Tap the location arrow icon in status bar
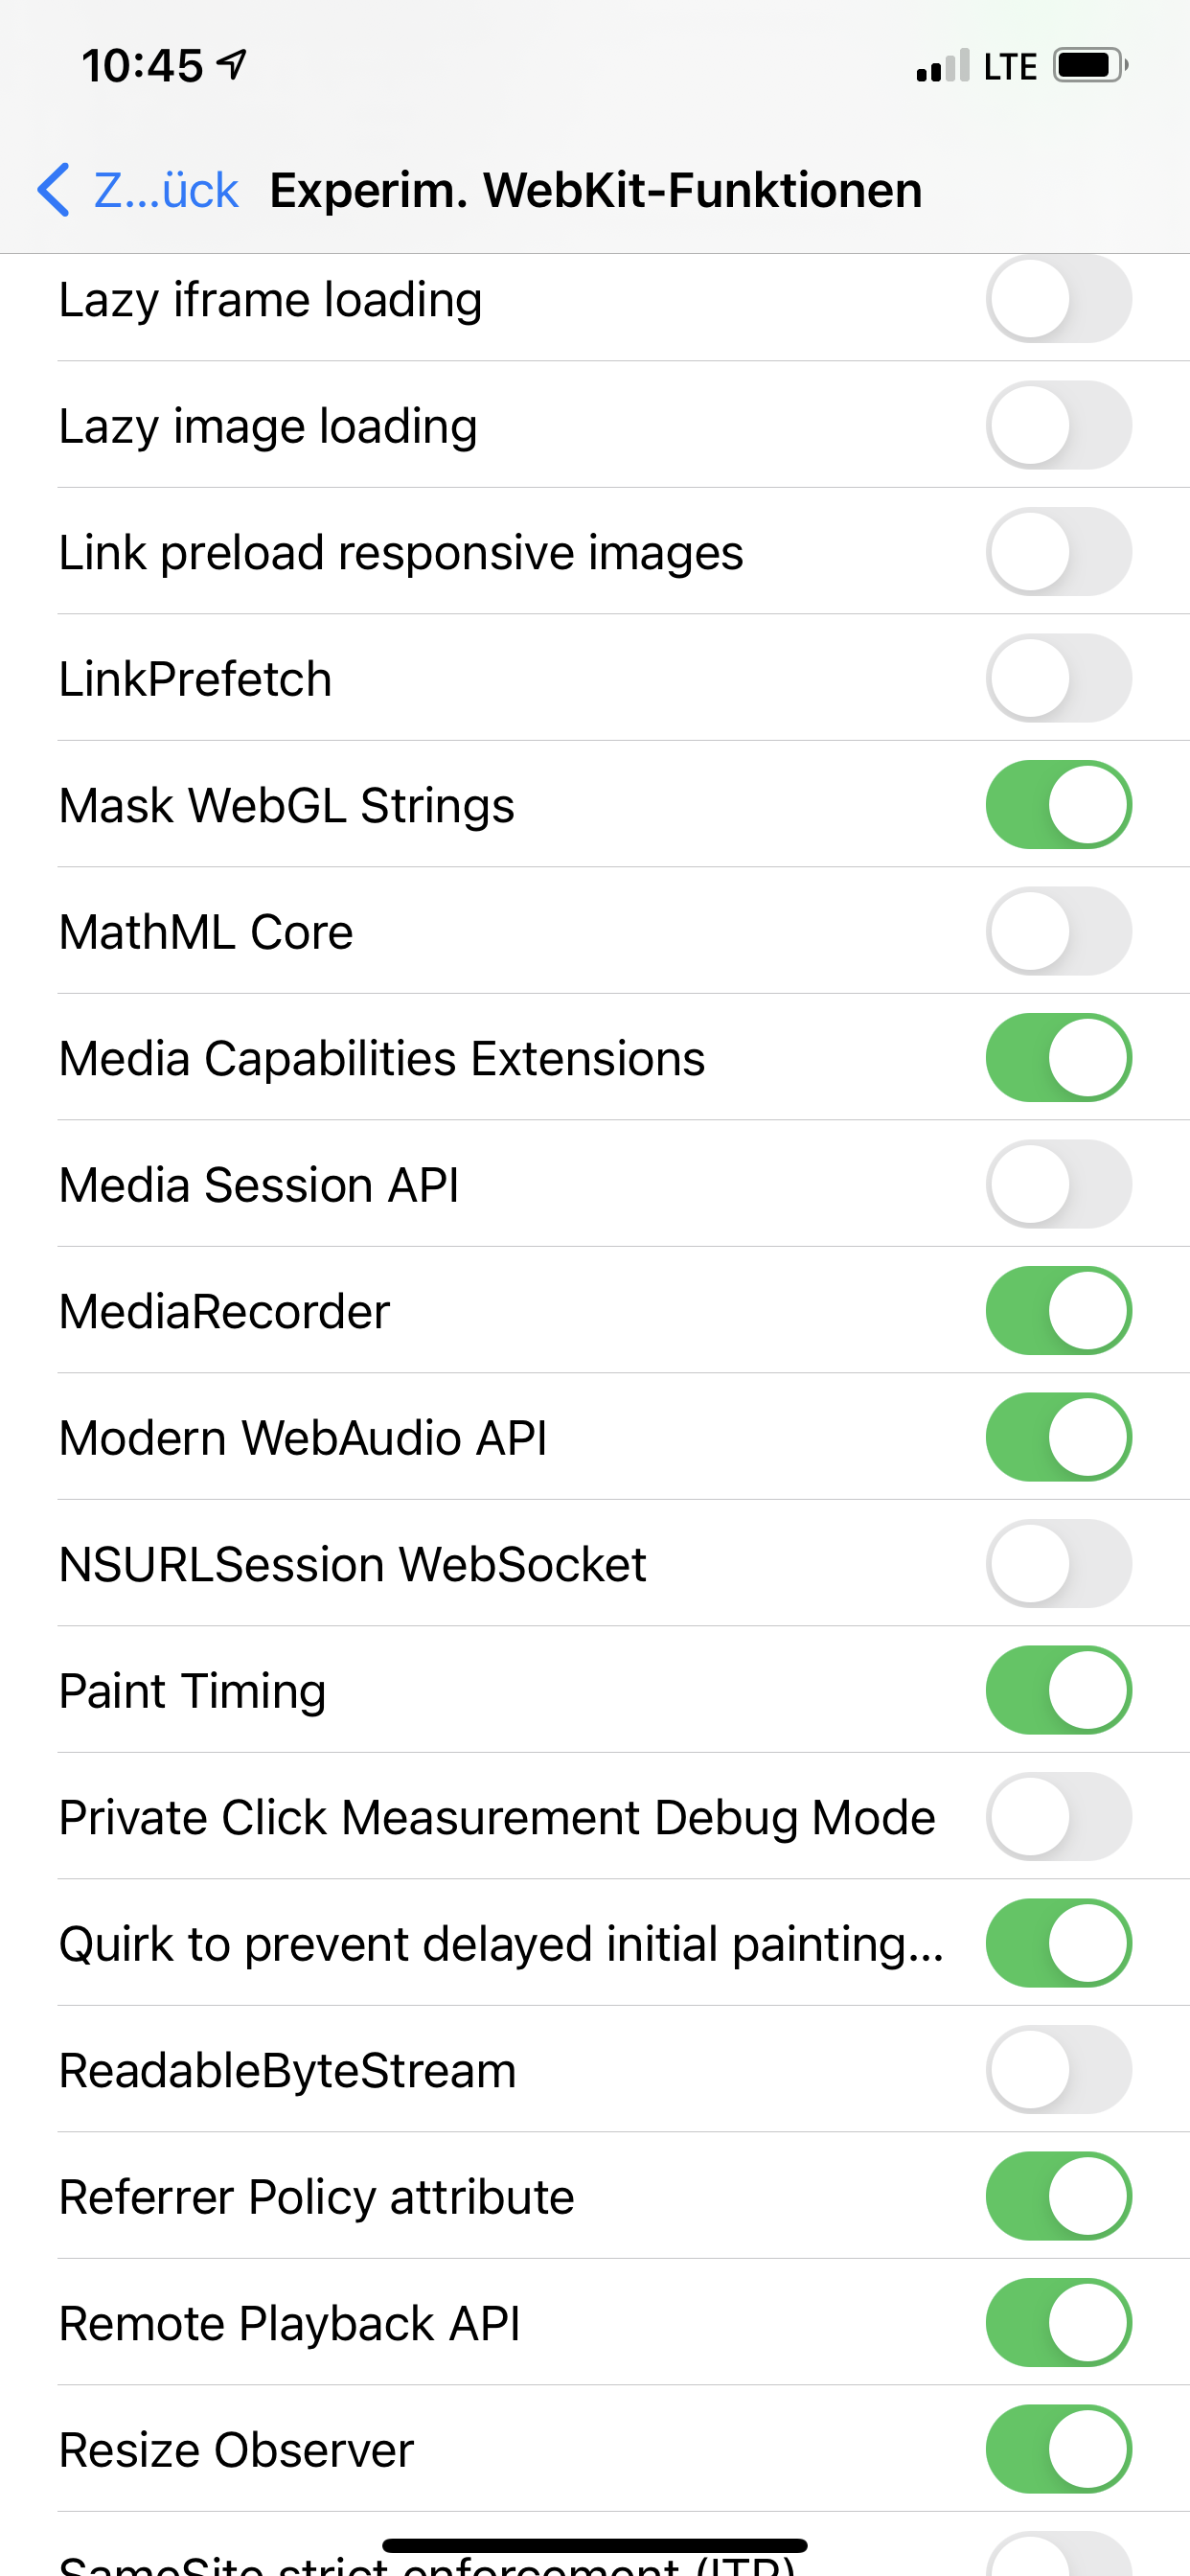Viewport: 1190px width, 2576px height. (232, 65)
